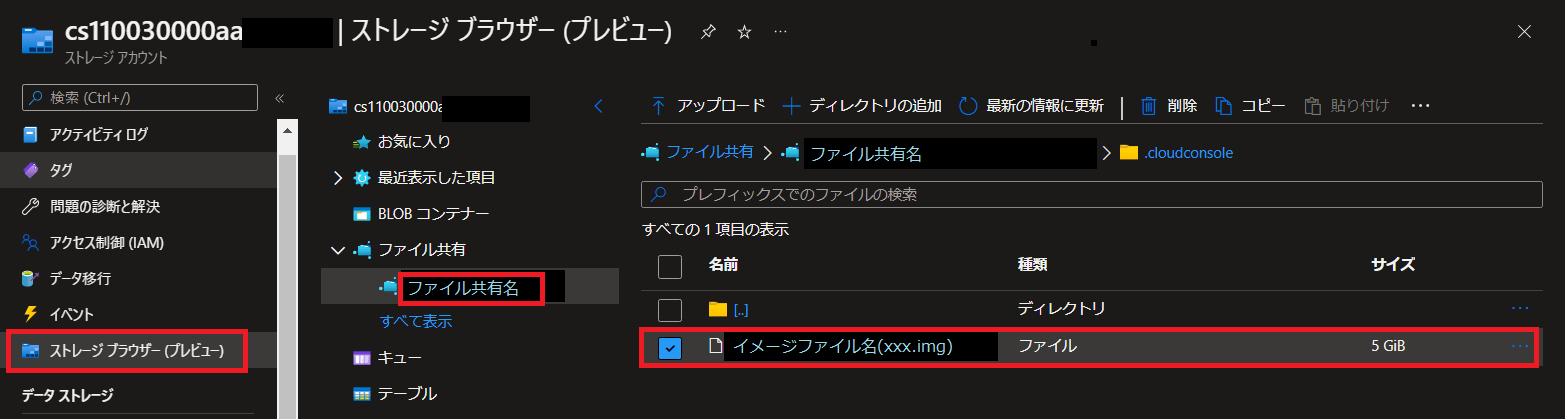This screenshot has width=1565, height=419.
Task: Focus the プレフィックスでのファイルの検索 box
Action: point(1091,194)
